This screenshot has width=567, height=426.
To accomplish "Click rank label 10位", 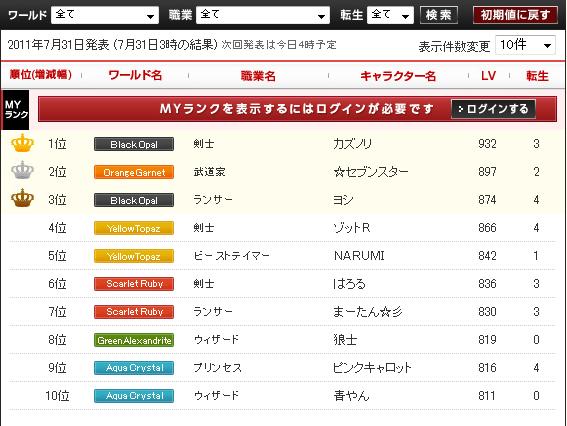I will tap(57, 395).
